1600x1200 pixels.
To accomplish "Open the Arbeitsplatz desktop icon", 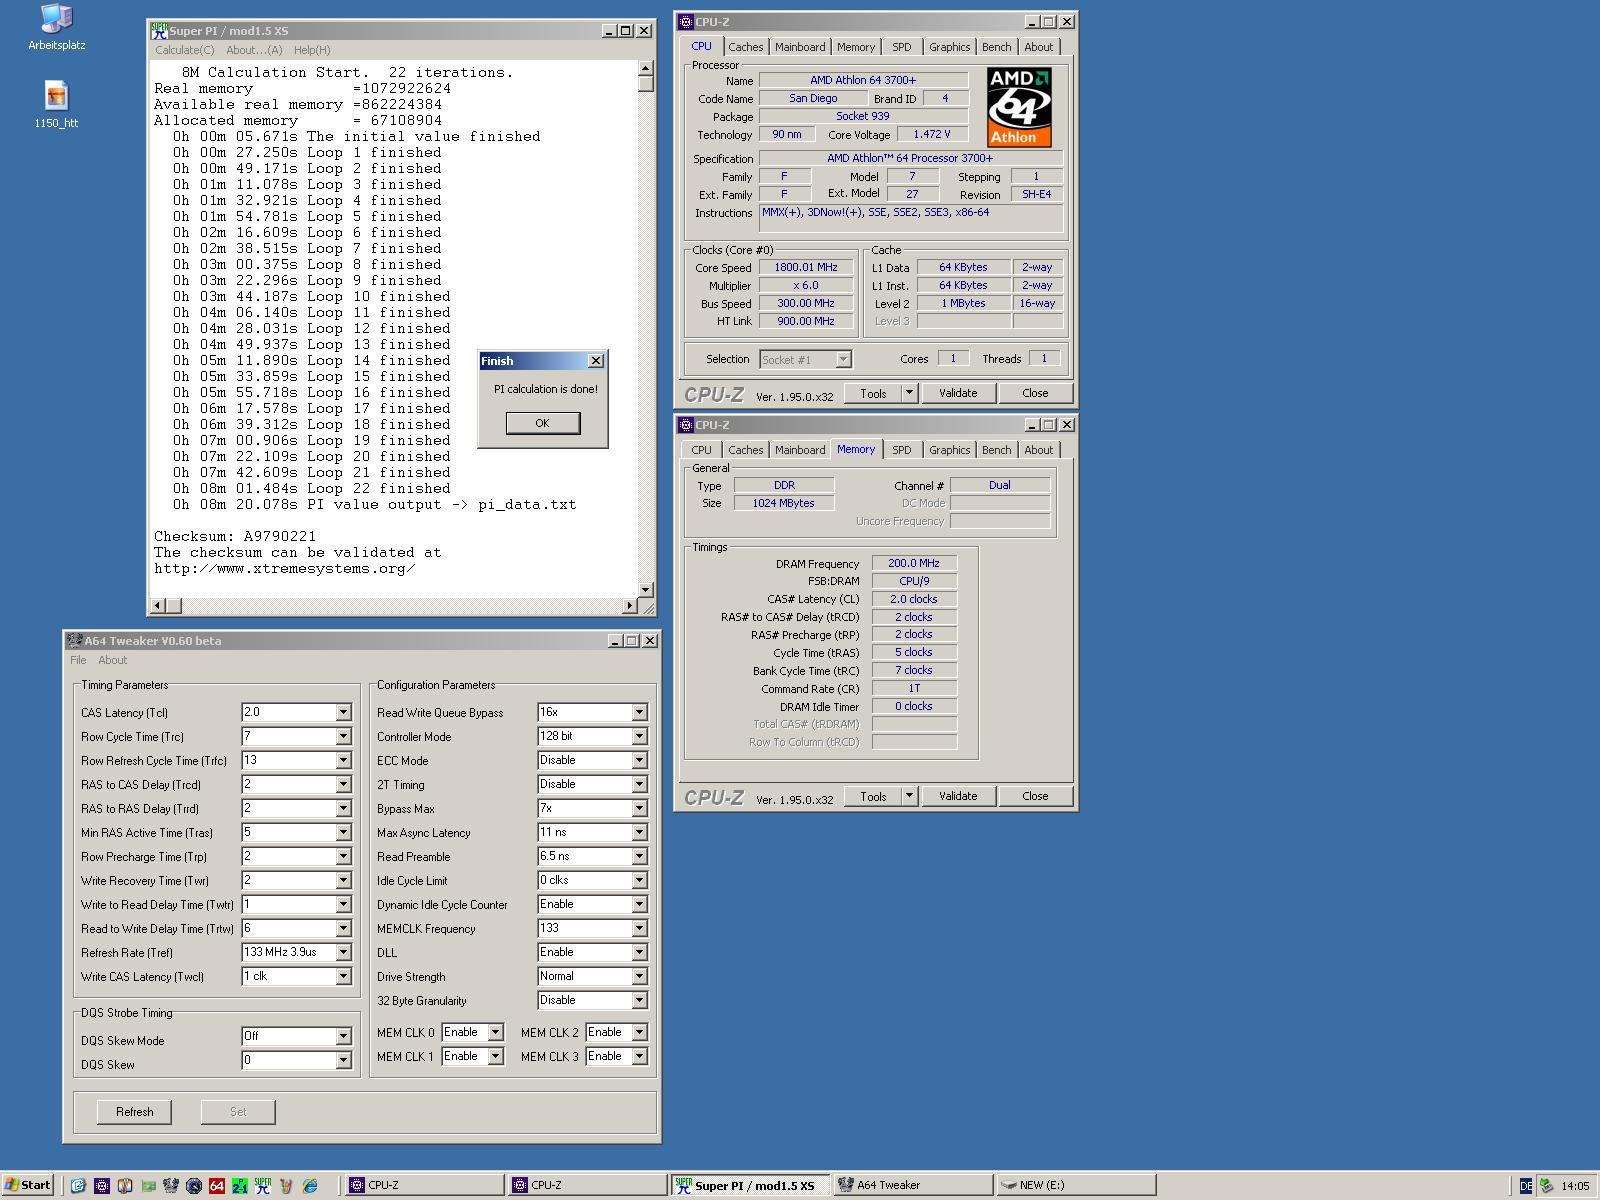I will coord(57,27).
